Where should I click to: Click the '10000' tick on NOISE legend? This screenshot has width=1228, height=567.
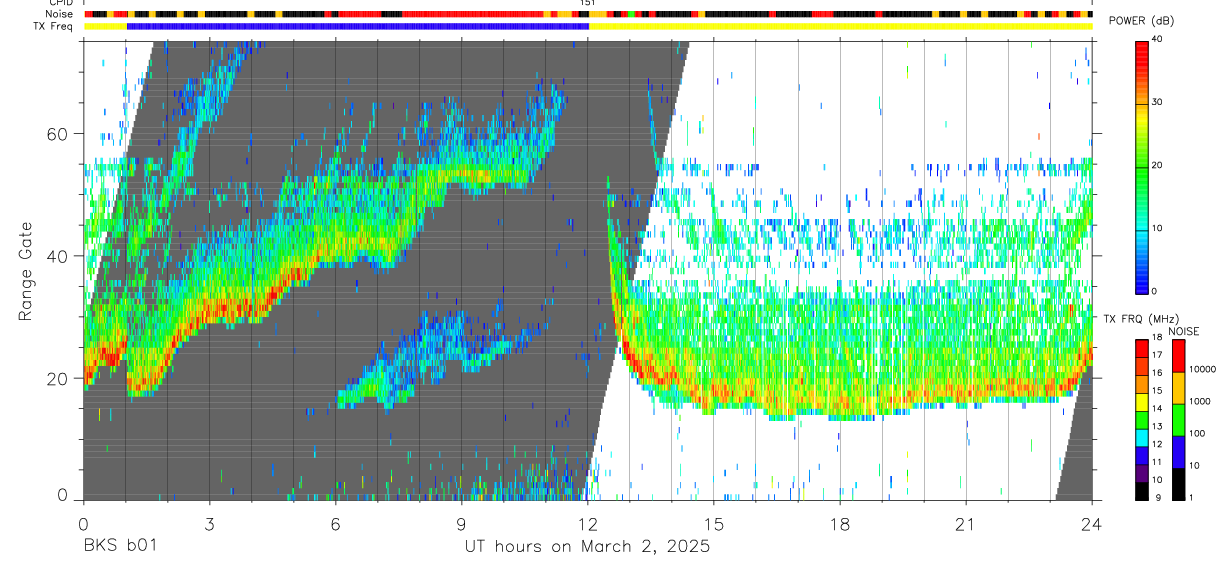[1205, 369]
